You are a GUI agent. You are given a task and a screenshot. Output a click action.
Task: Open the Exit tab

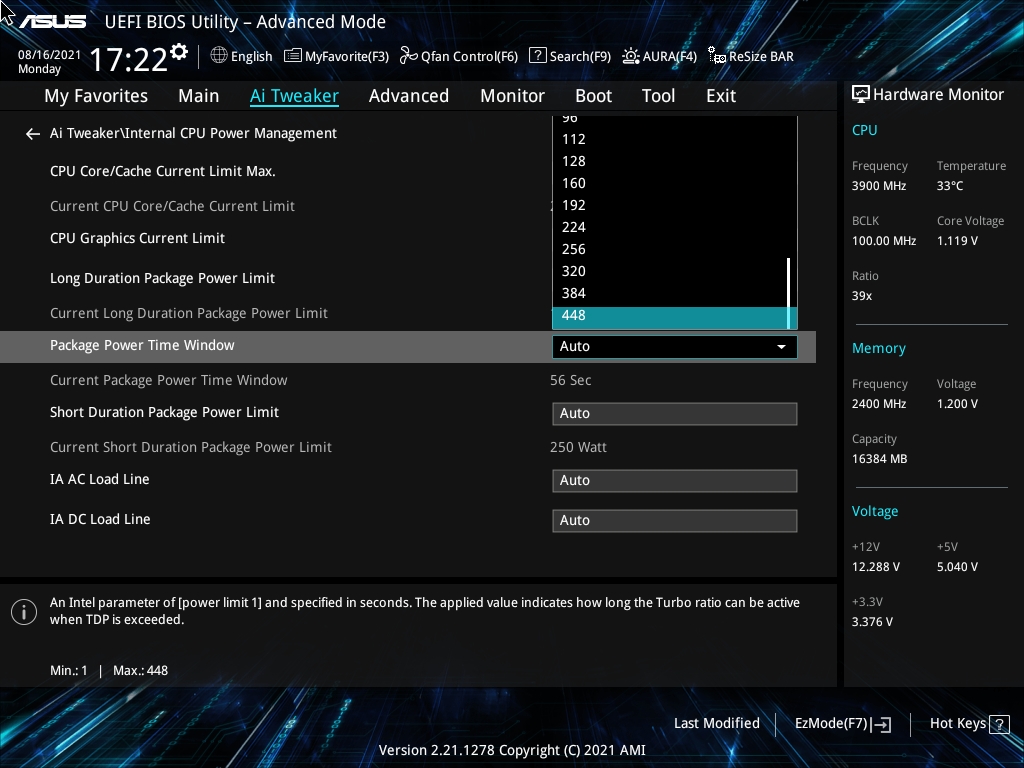721,96
